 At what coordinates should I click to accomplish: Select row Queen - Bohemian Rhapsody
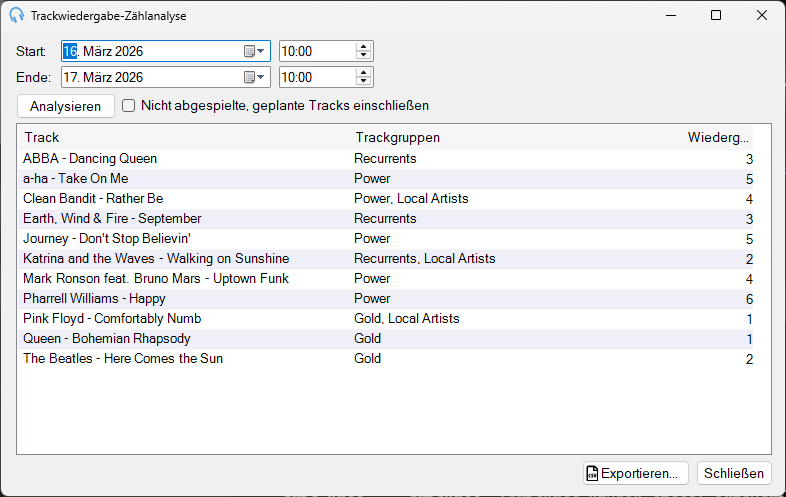tap(385, 340)
